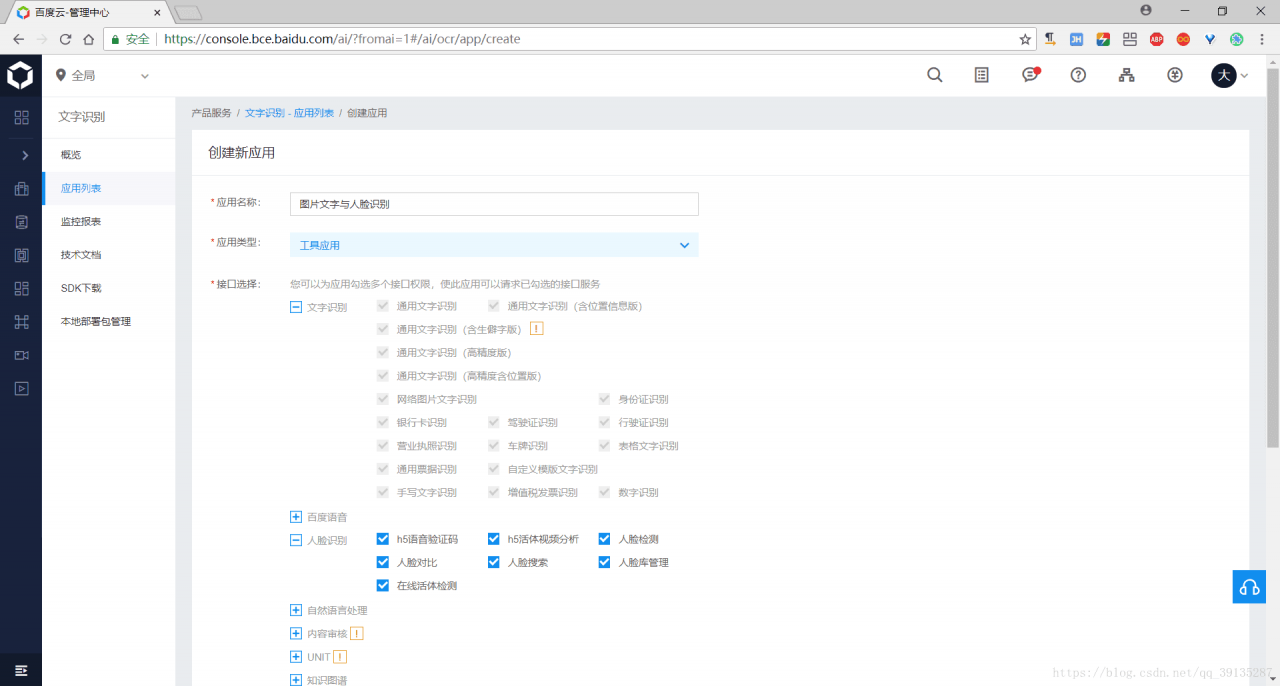Click the warning icon next to 内容审核

pos(357,633)
